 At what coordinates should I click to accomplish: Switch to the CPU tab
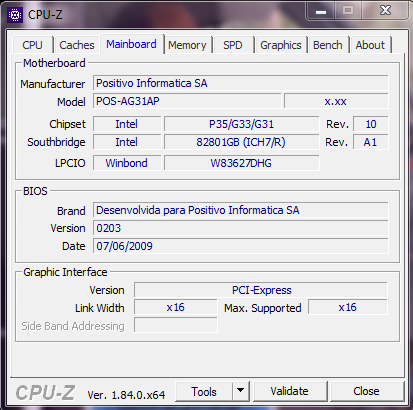point(33,45)
